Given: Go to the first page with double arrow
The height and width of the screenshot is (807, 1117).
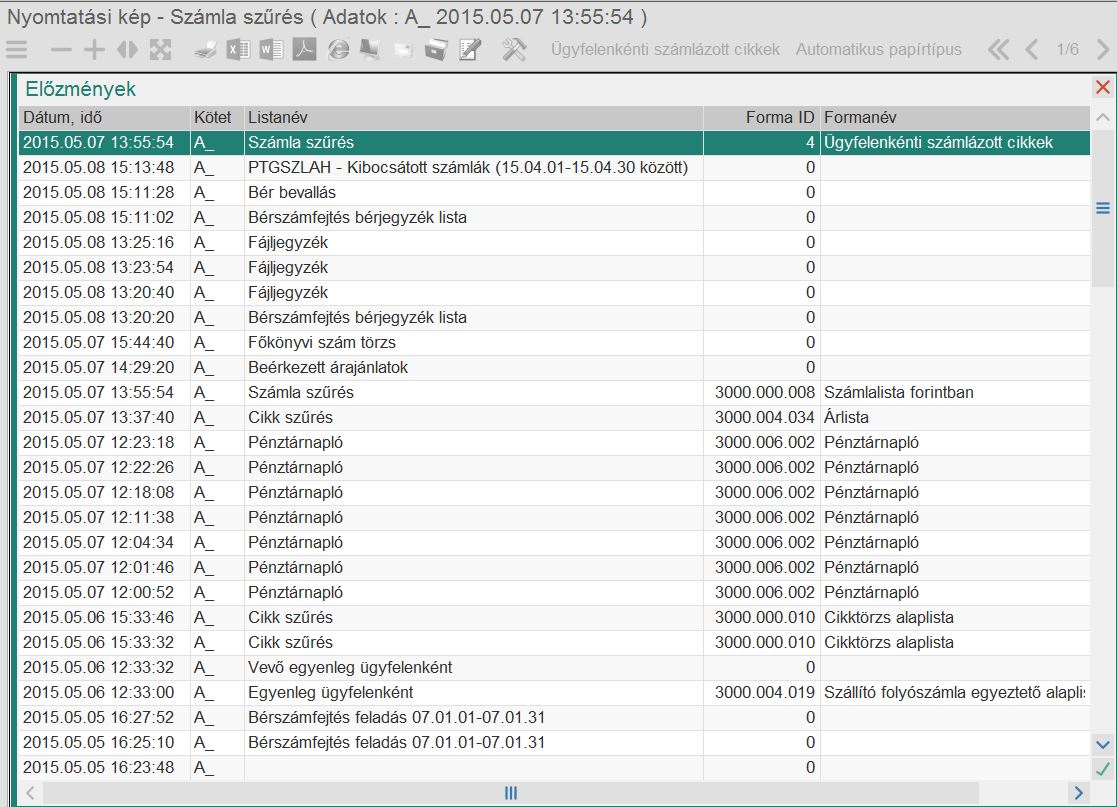Looking at the screenshot, I should point(999,50).
